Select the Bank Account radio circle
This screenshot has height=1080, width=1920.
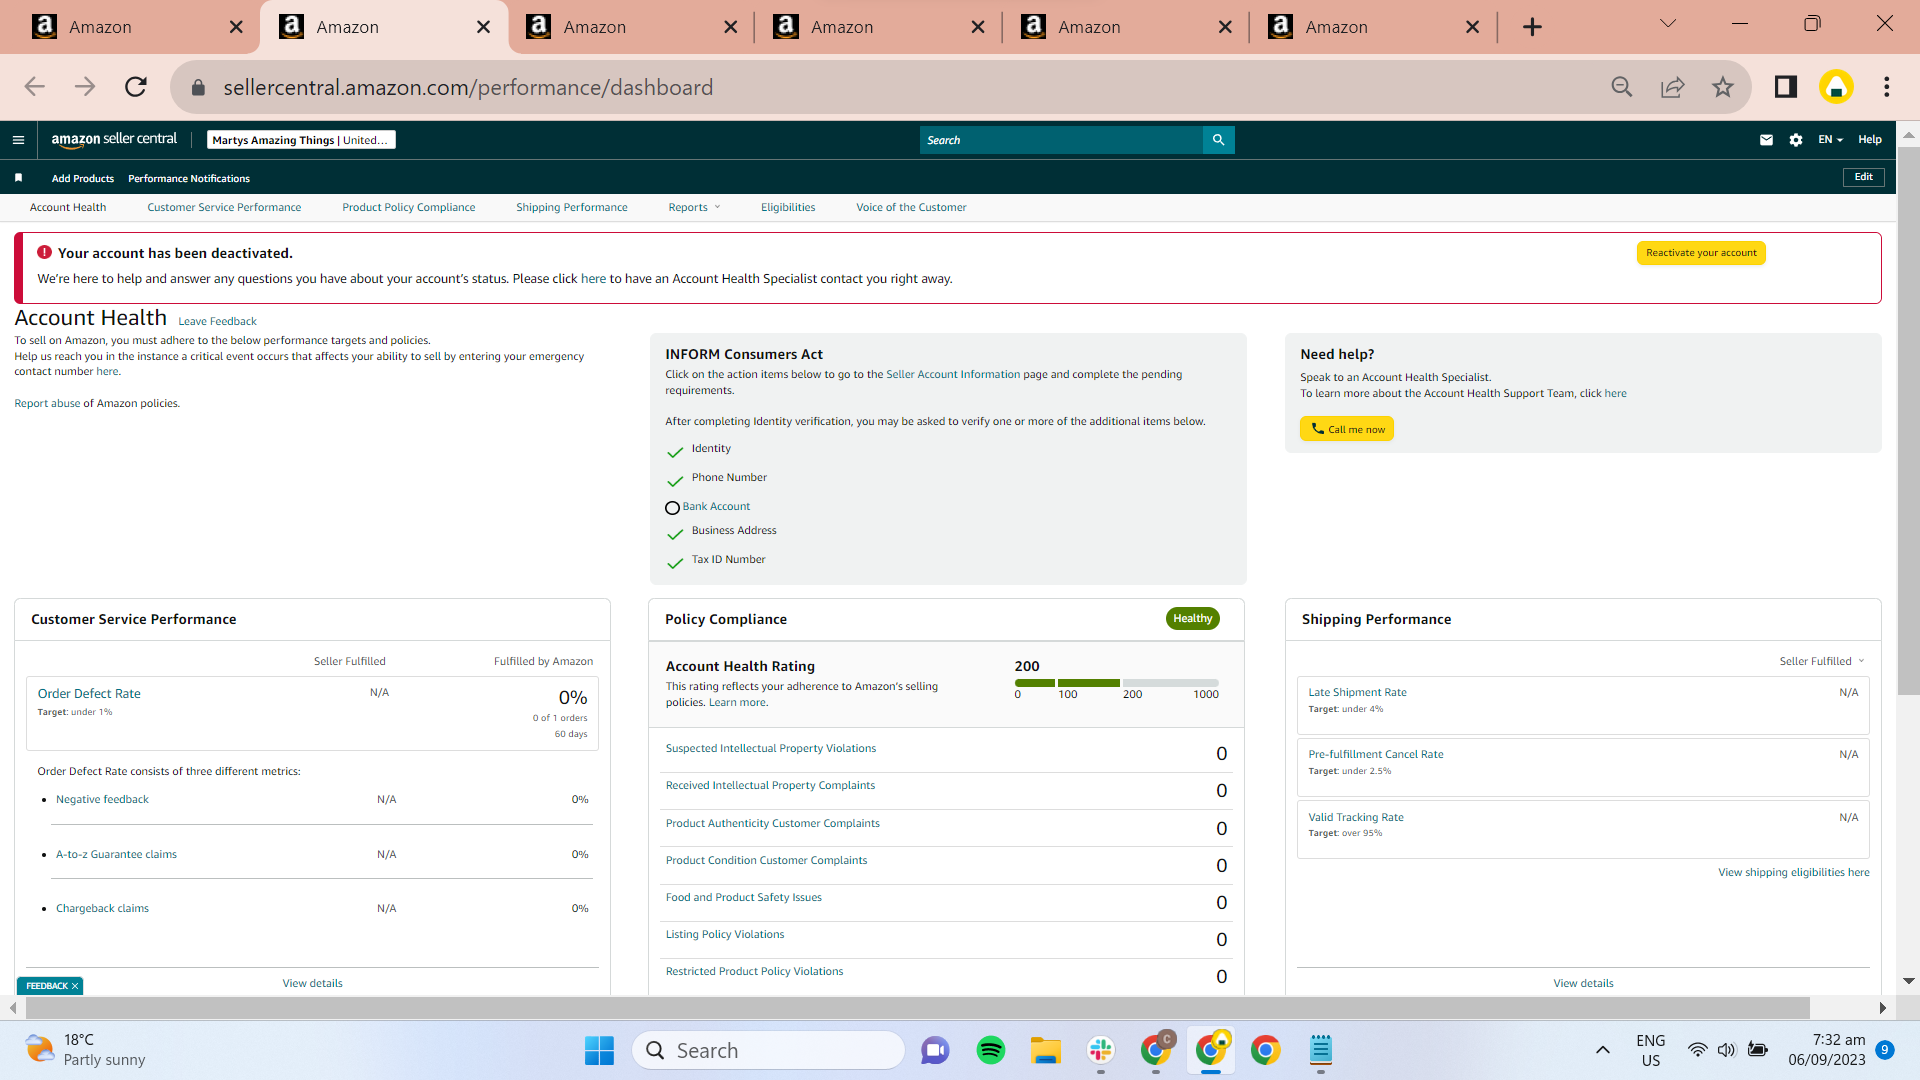pos(672,508)
